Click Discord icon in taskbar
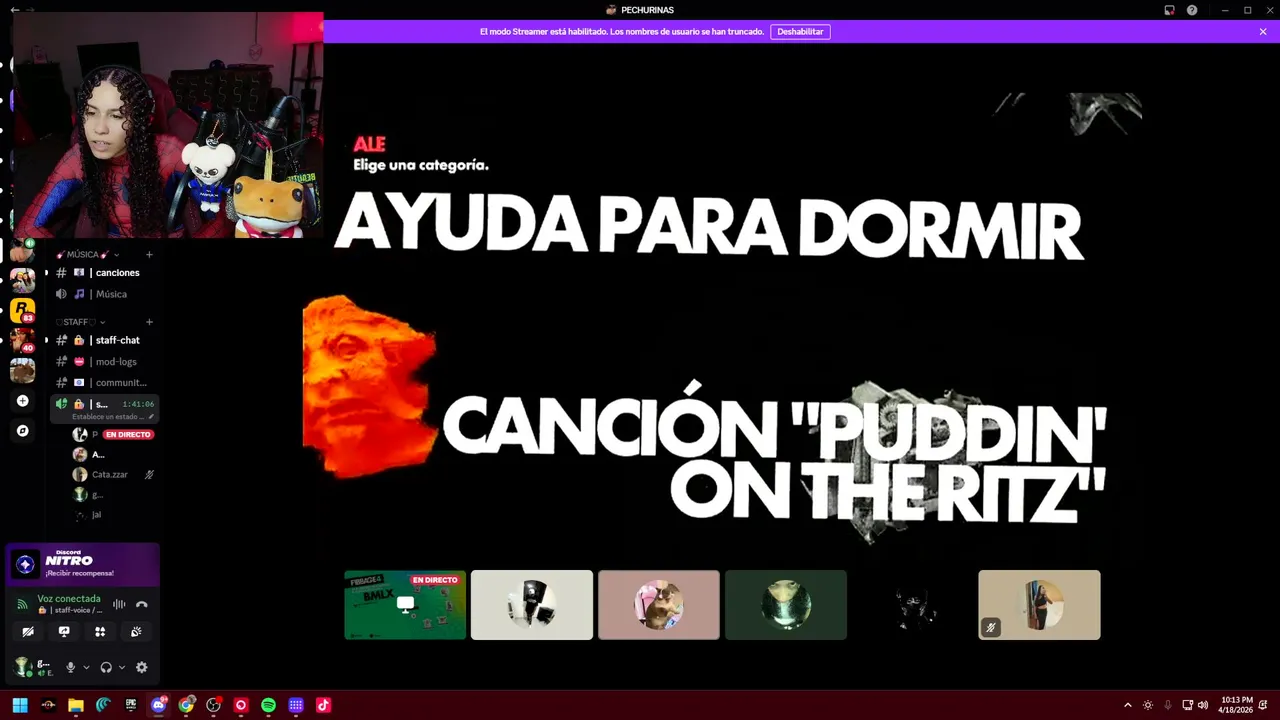This screenshot has height=720, width=1280. tap(158, 705)
